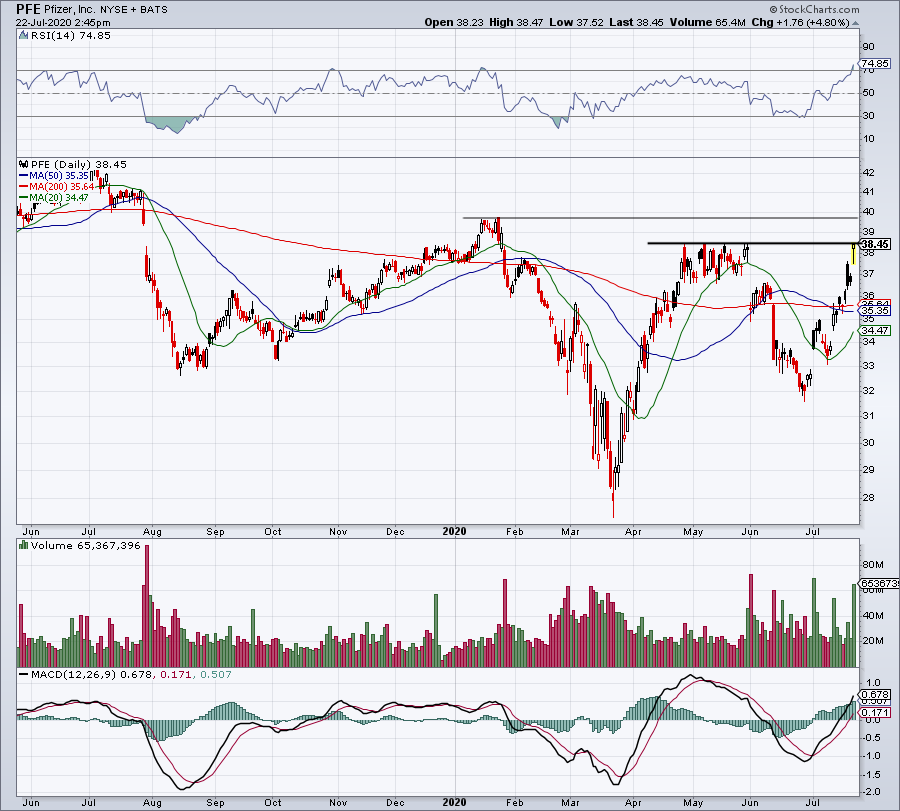Click the MACD(12,26,9) 0.678 legend text
Image resolution: width=900 pixels, height=811 pixels.
tap(92, 674)
